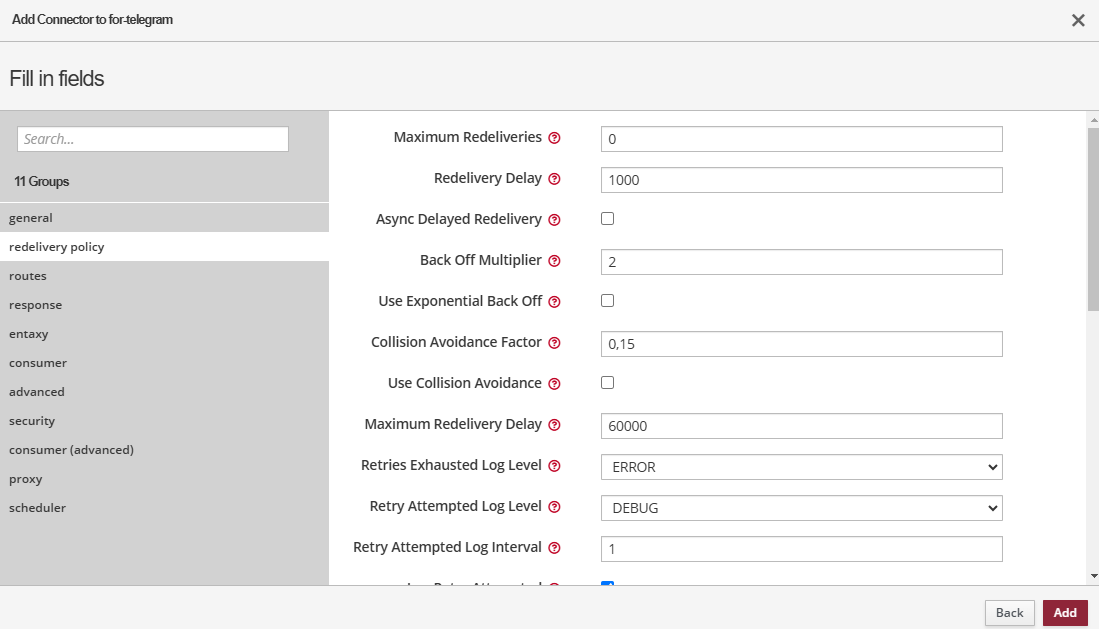Focus the groups Search field

point(153,139)
